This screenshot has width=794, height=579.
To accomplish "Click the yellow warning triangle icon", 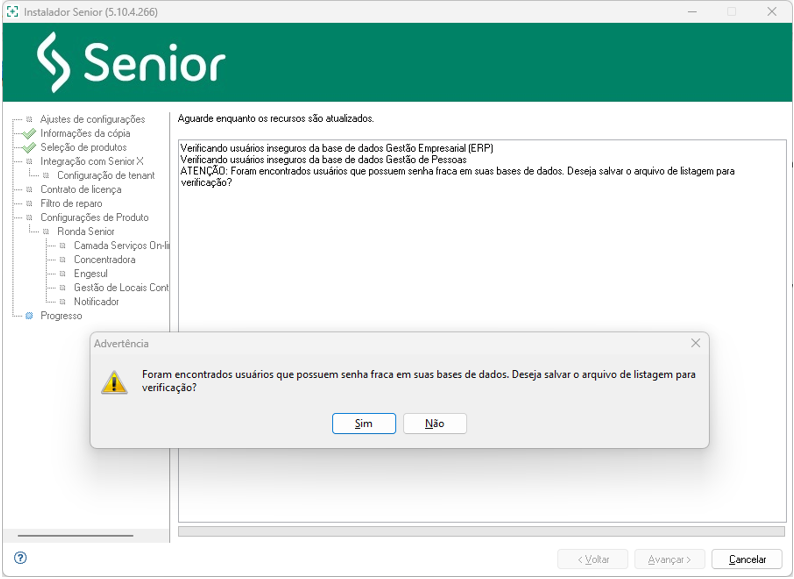I will pyautogui.click(x=114, y=382).
